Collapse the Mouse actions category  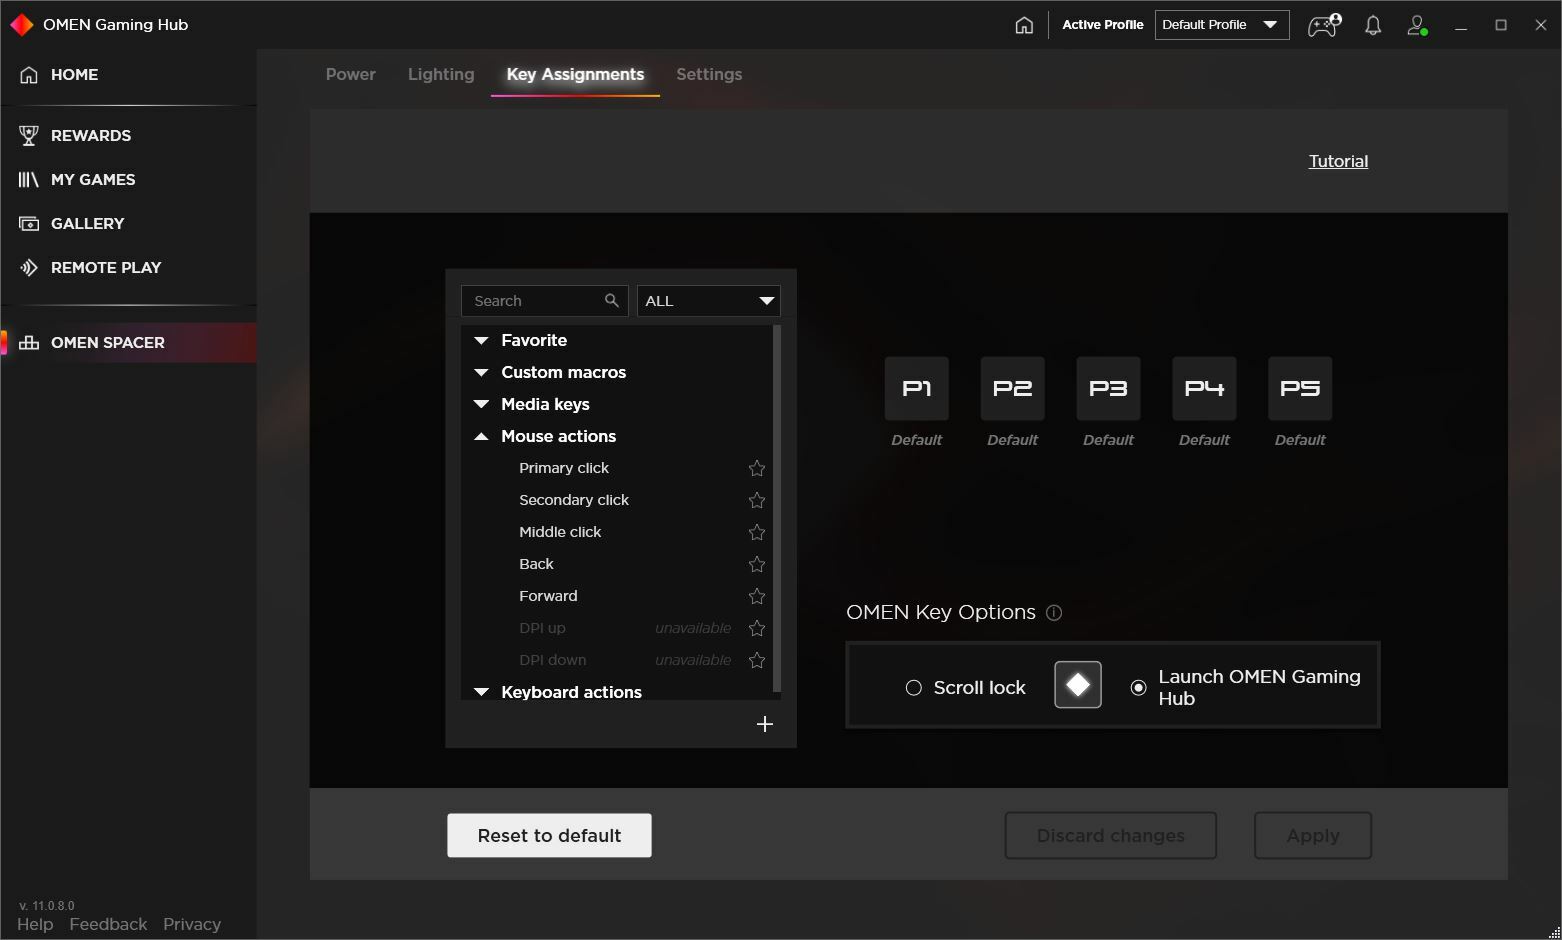pyautogui.click(x=482, y=436)
